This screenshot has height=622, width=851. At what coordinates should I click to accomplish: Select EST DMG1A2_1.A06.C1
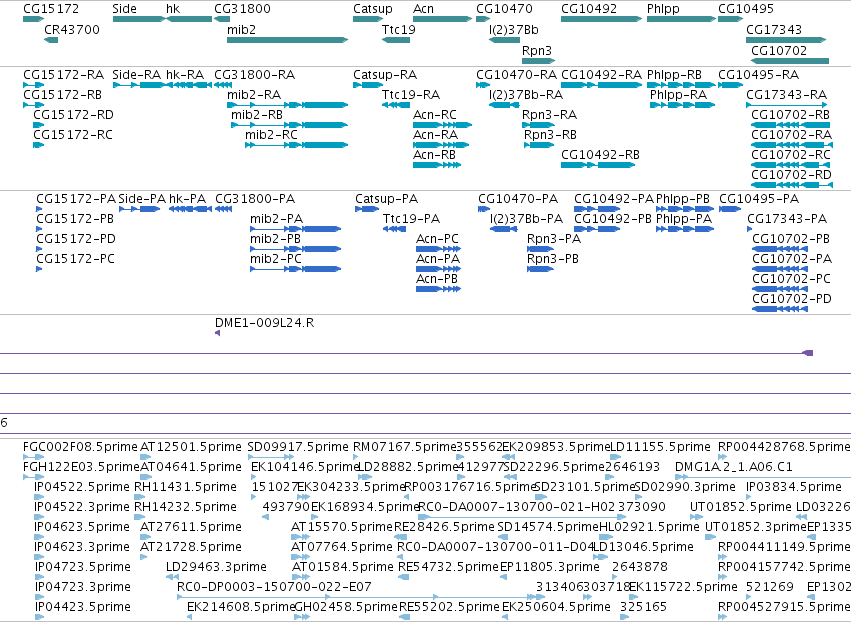(734, 467)
